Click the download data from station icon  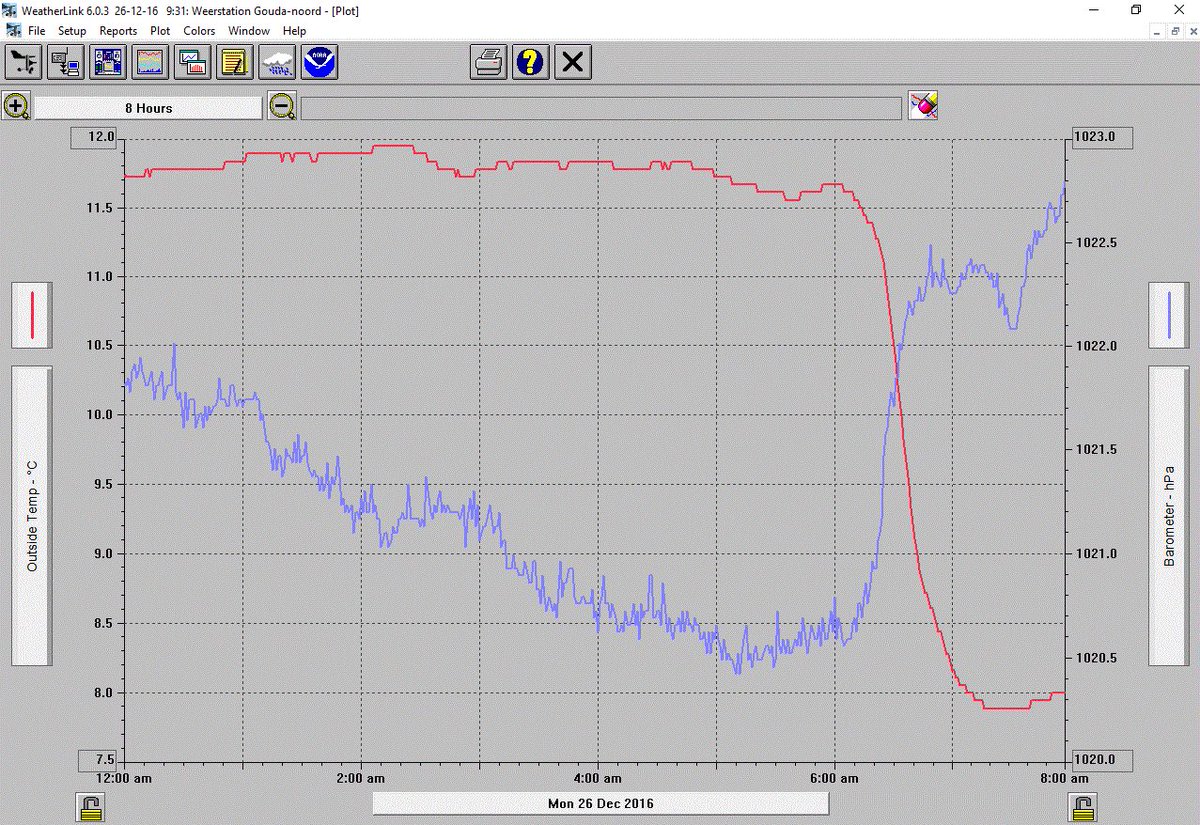65,62
